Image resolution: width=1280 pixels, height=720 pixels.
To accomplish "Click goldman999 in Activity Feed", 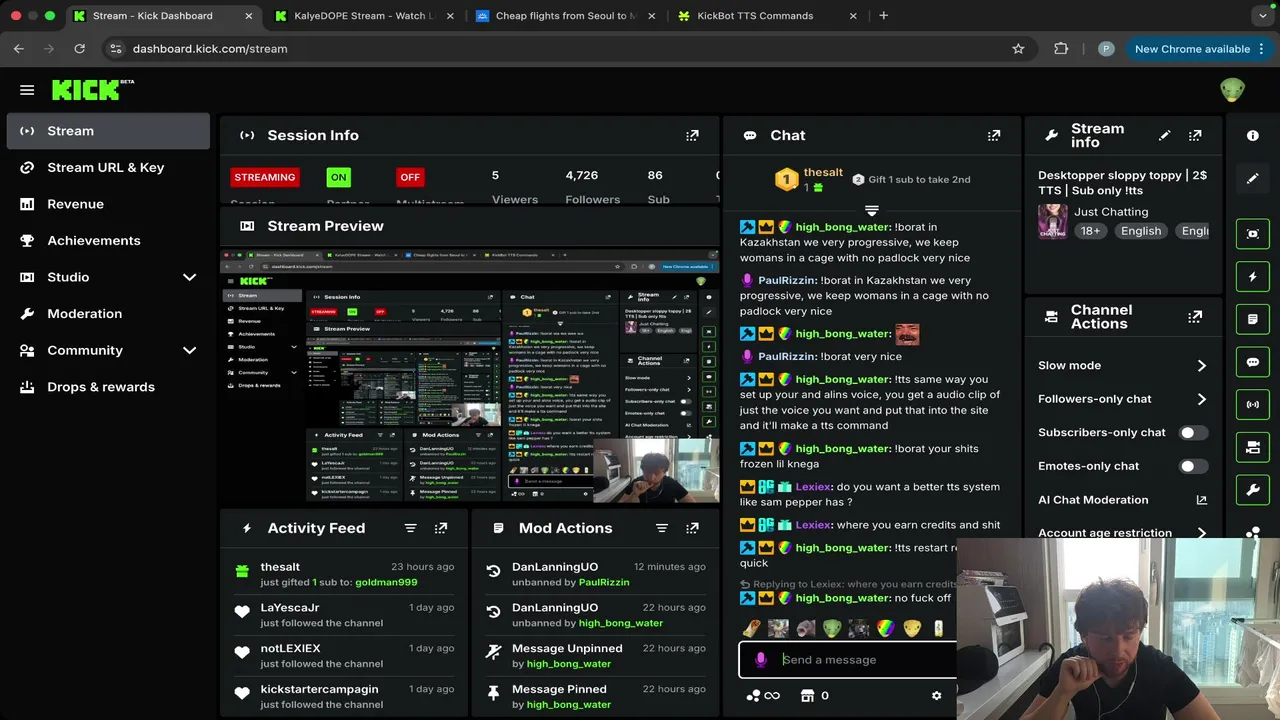I will [x=386, y=582].
